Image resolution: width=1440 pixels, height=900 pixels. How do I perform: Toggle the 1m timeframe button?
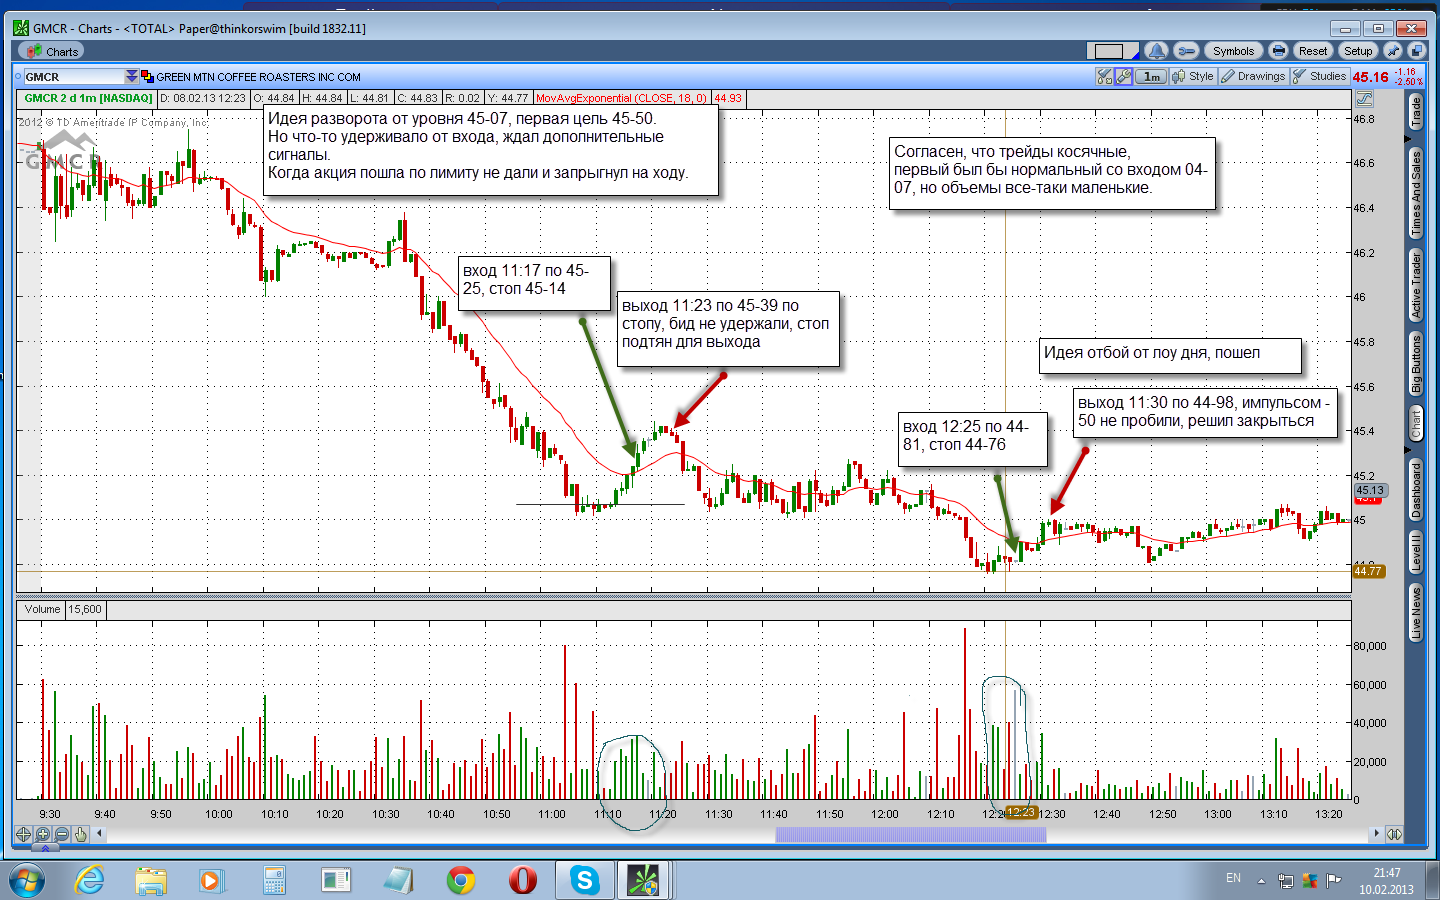(1152, 76)
